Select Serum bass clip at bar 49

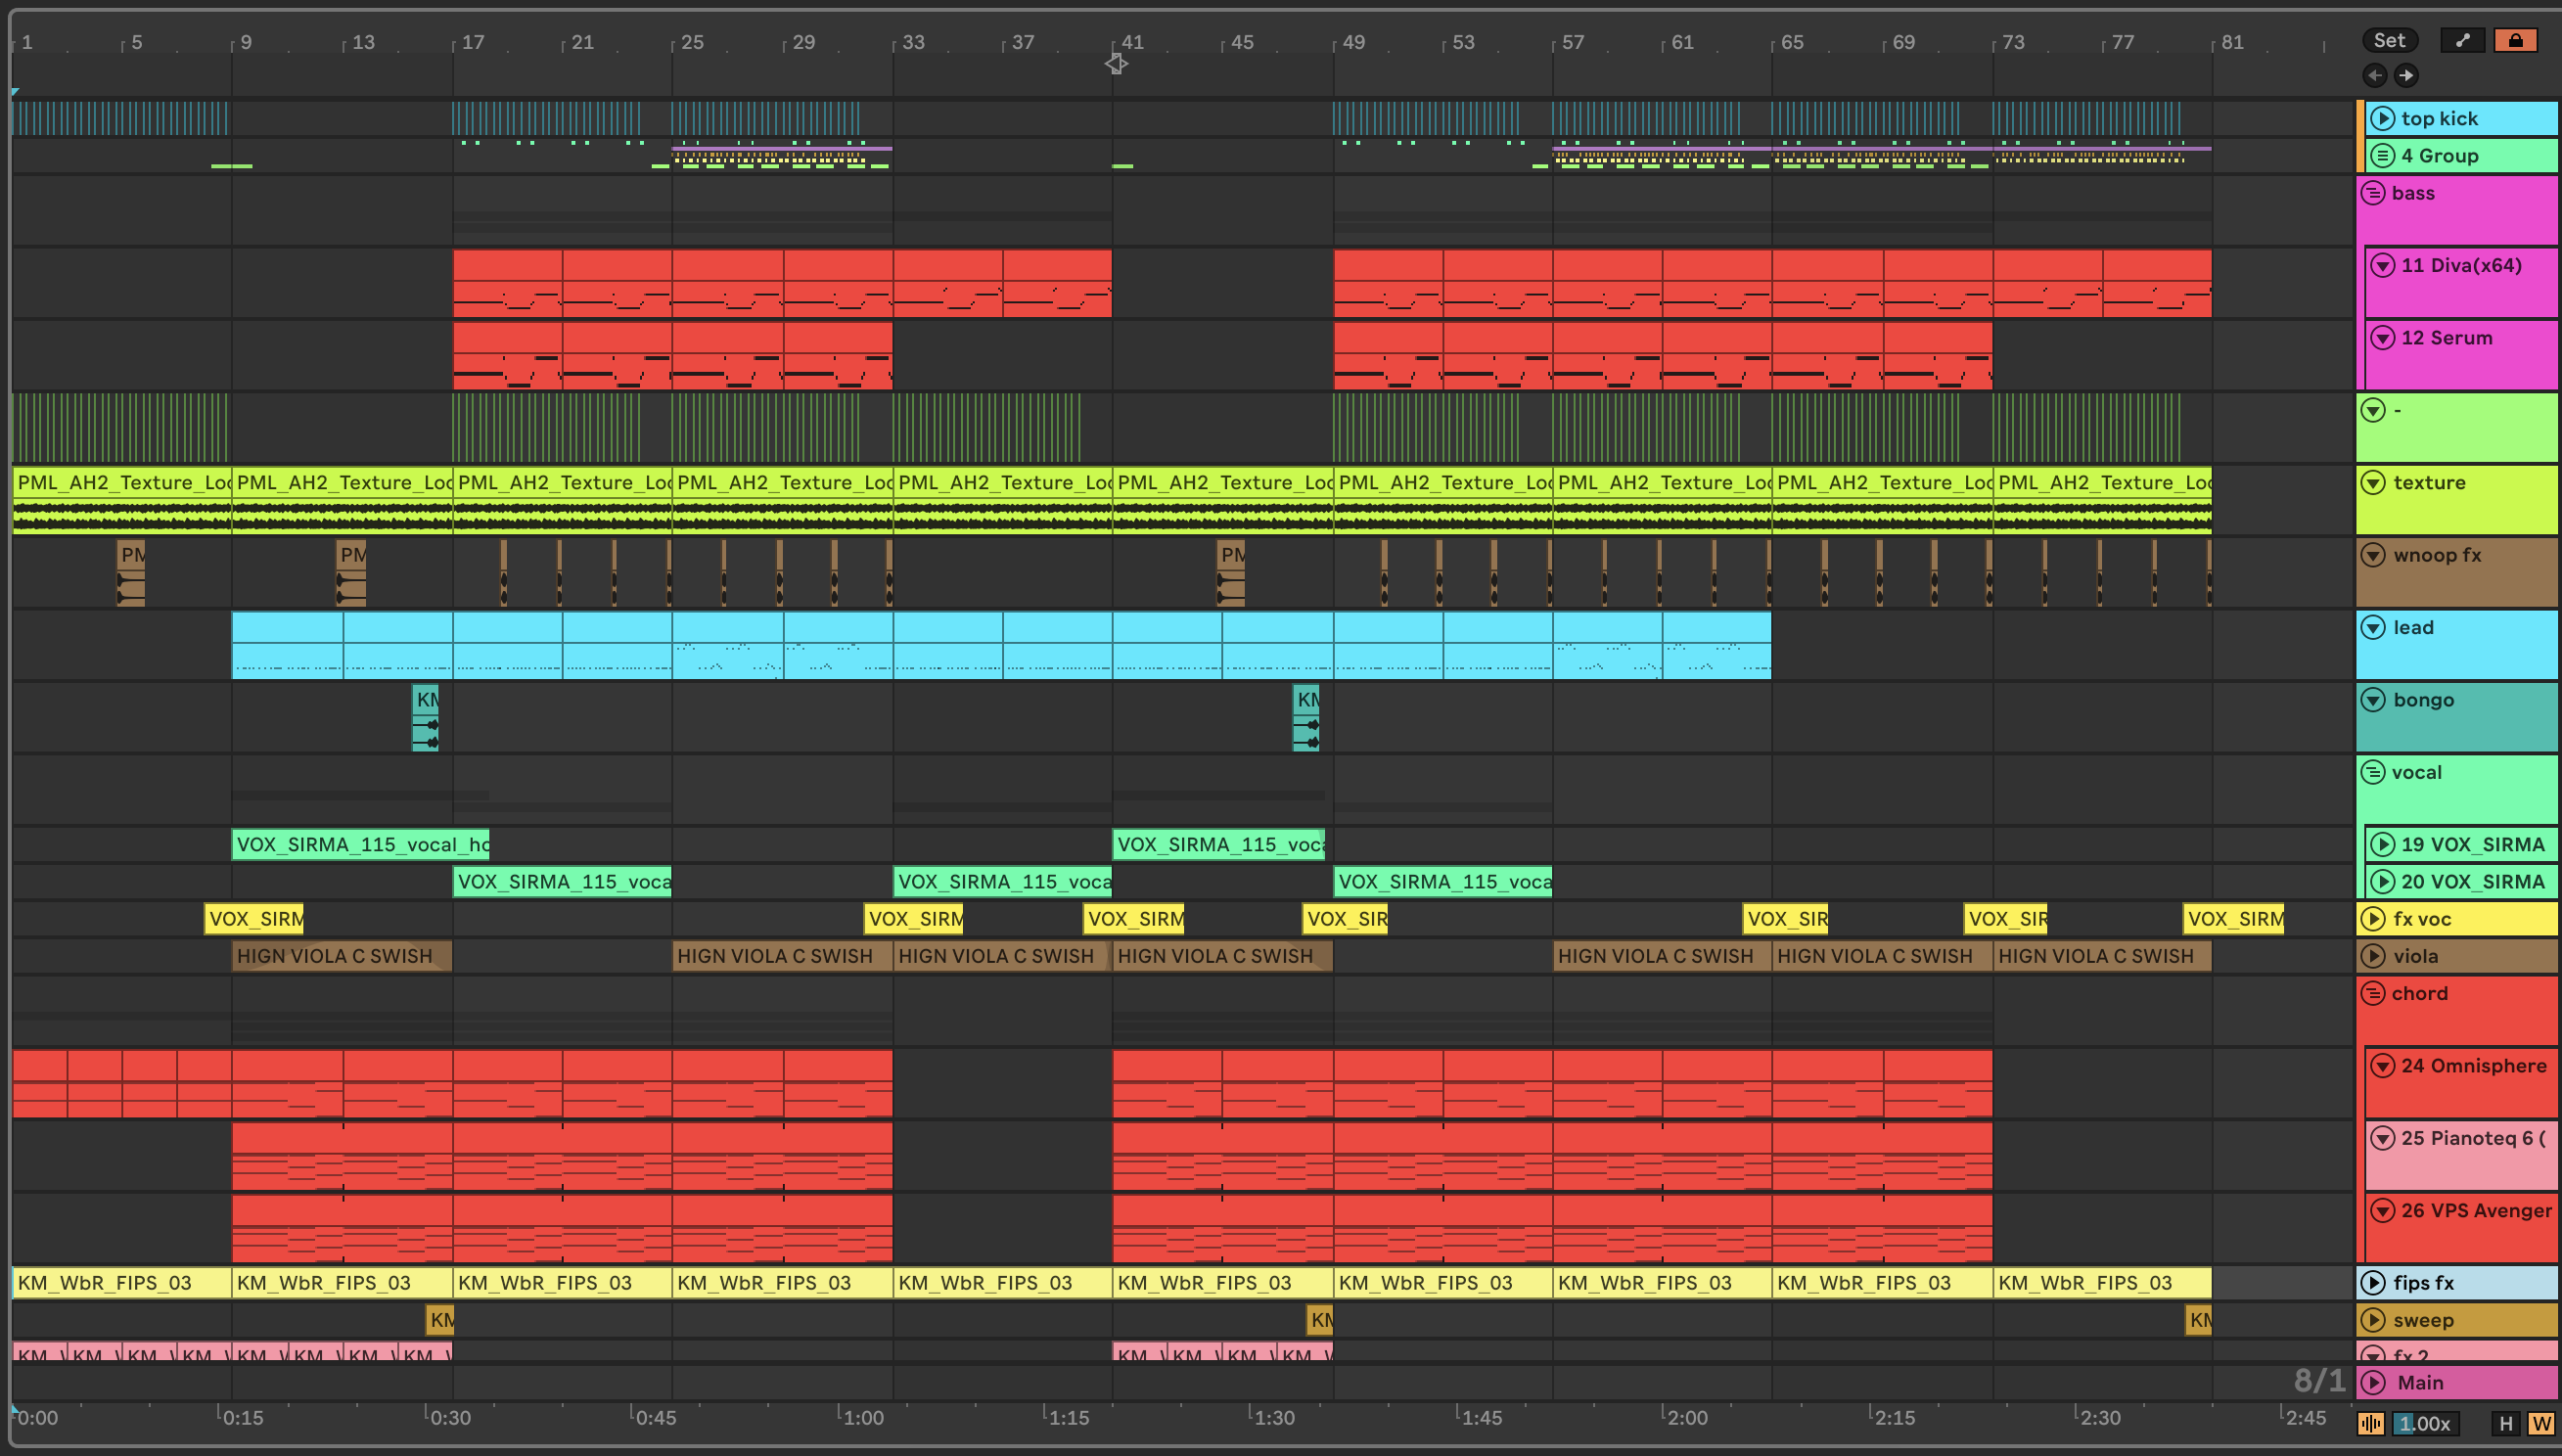click(x=1388, y=355)
